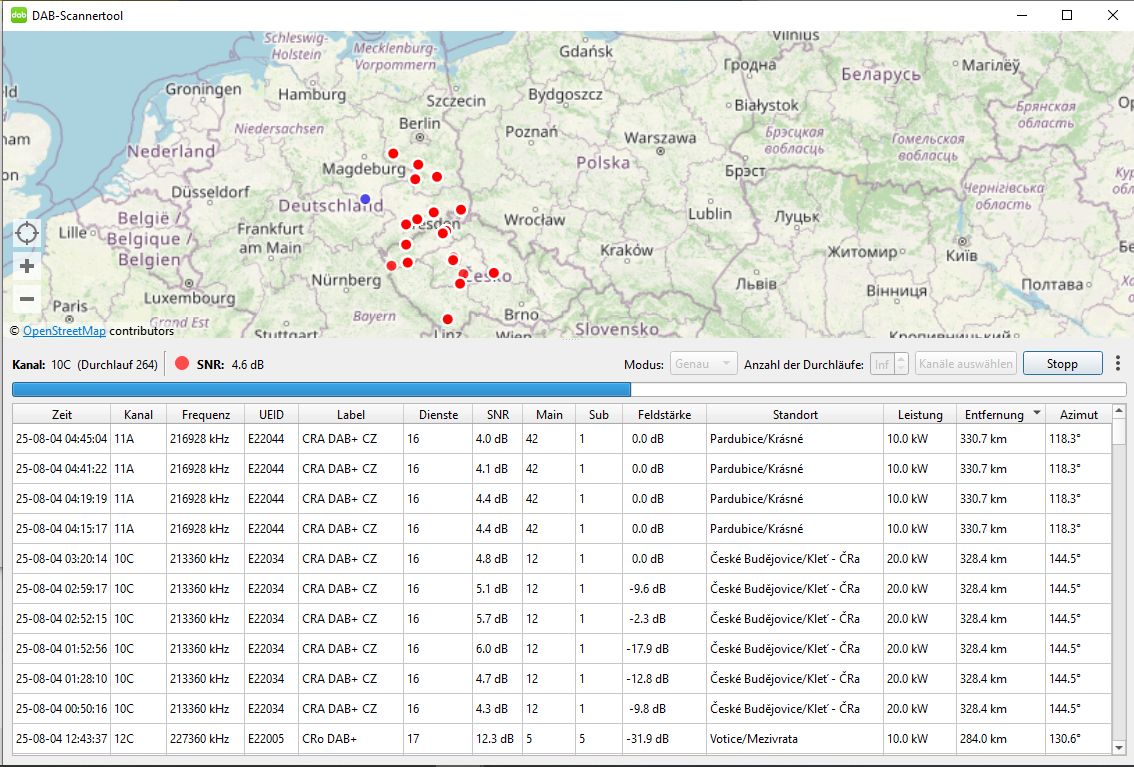1134x767 pixels.
Task: Click the Entfernung column sort arrow
Action: tap(1036, 413)
